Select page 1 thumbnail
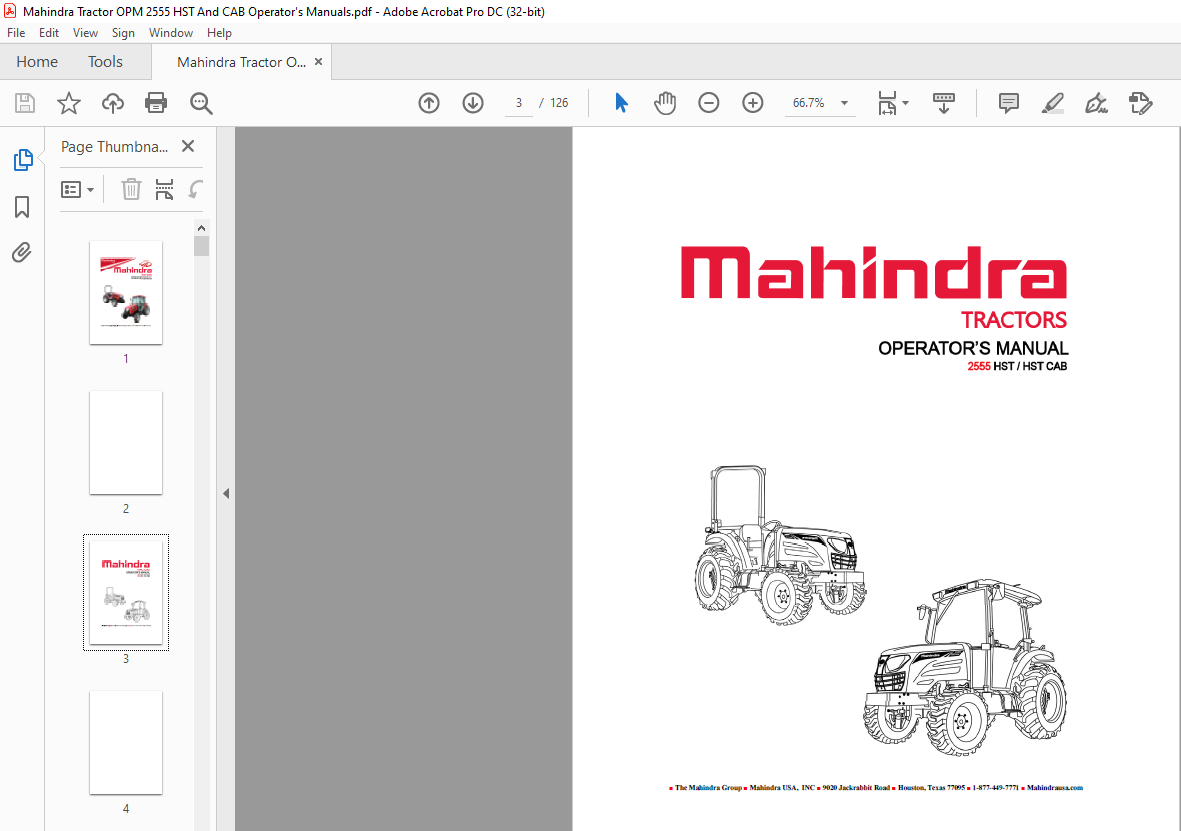The width and height of the screenshot is (1181, 831). (126, 292)
